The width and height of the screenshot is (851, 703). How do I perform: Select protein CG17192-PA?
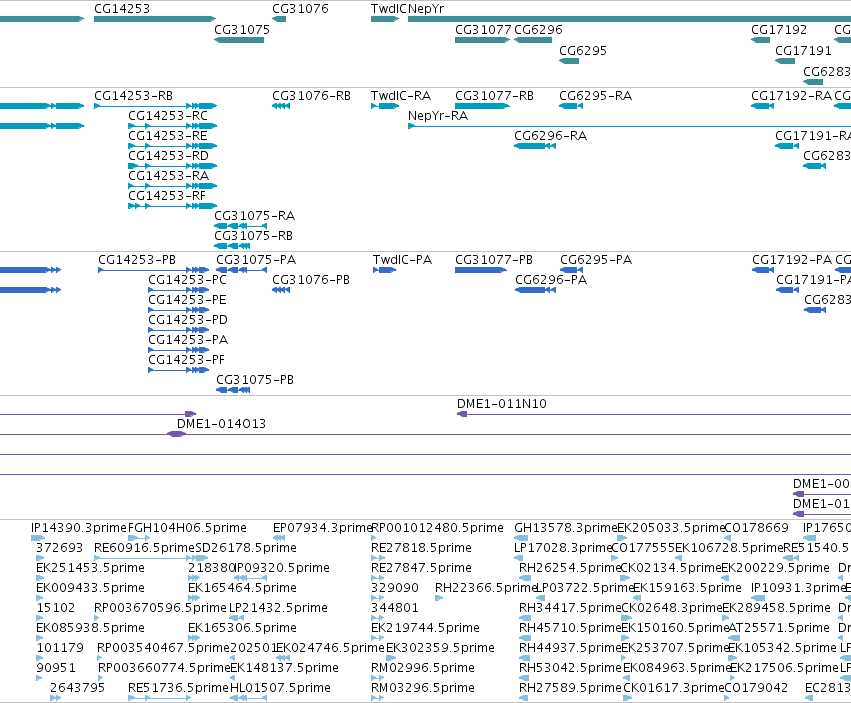[791, 260]
